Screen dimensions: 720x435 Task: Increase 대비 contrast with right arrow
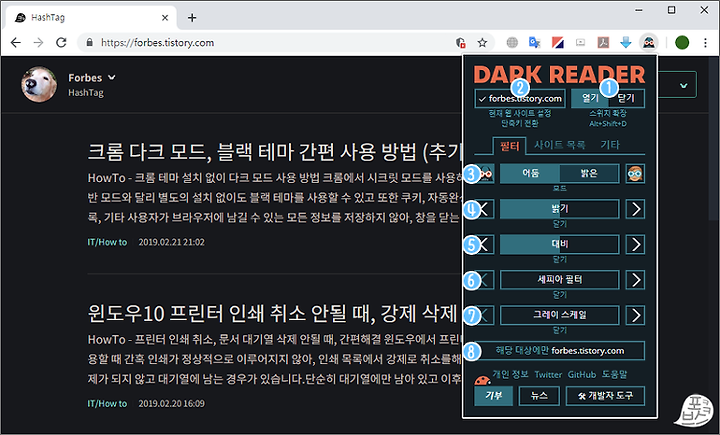click(636, 244)
